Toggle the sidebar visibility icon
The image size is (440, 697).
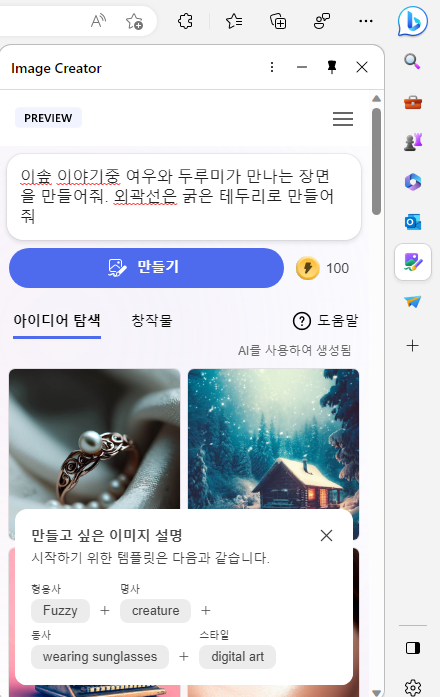[x=413, y=648]
